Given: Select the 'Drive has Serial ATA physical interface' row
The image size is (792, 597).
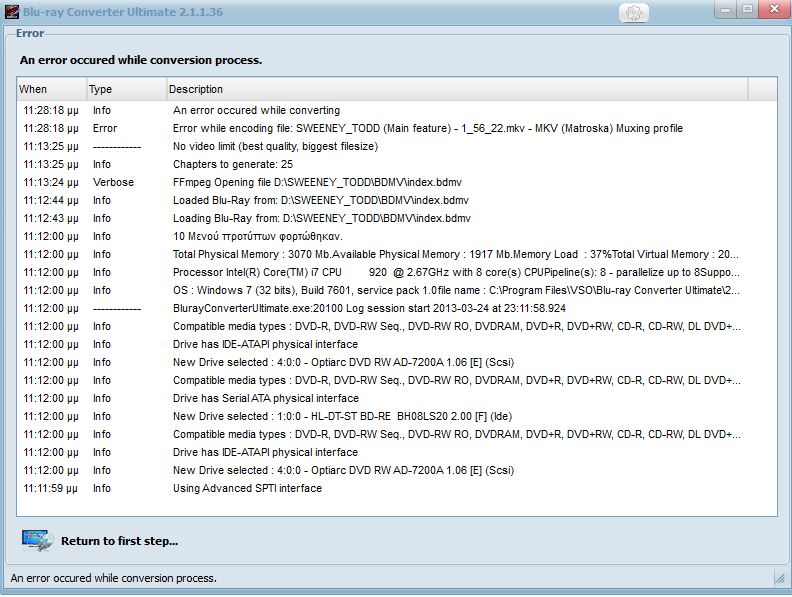Looking at the screenshot, I should click(397, 399).
